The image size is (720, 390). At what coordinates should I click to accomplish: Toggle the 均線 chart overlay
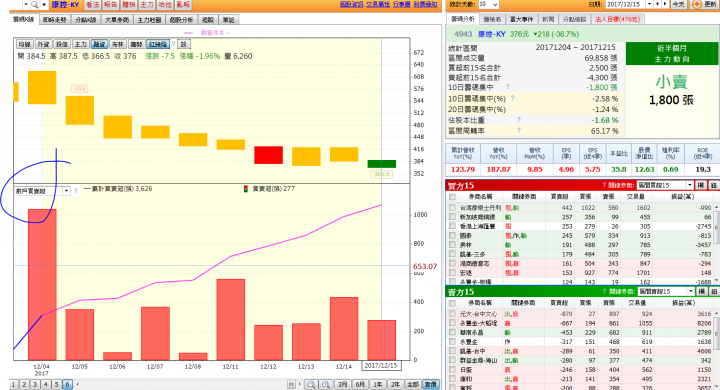click(24, 44)
